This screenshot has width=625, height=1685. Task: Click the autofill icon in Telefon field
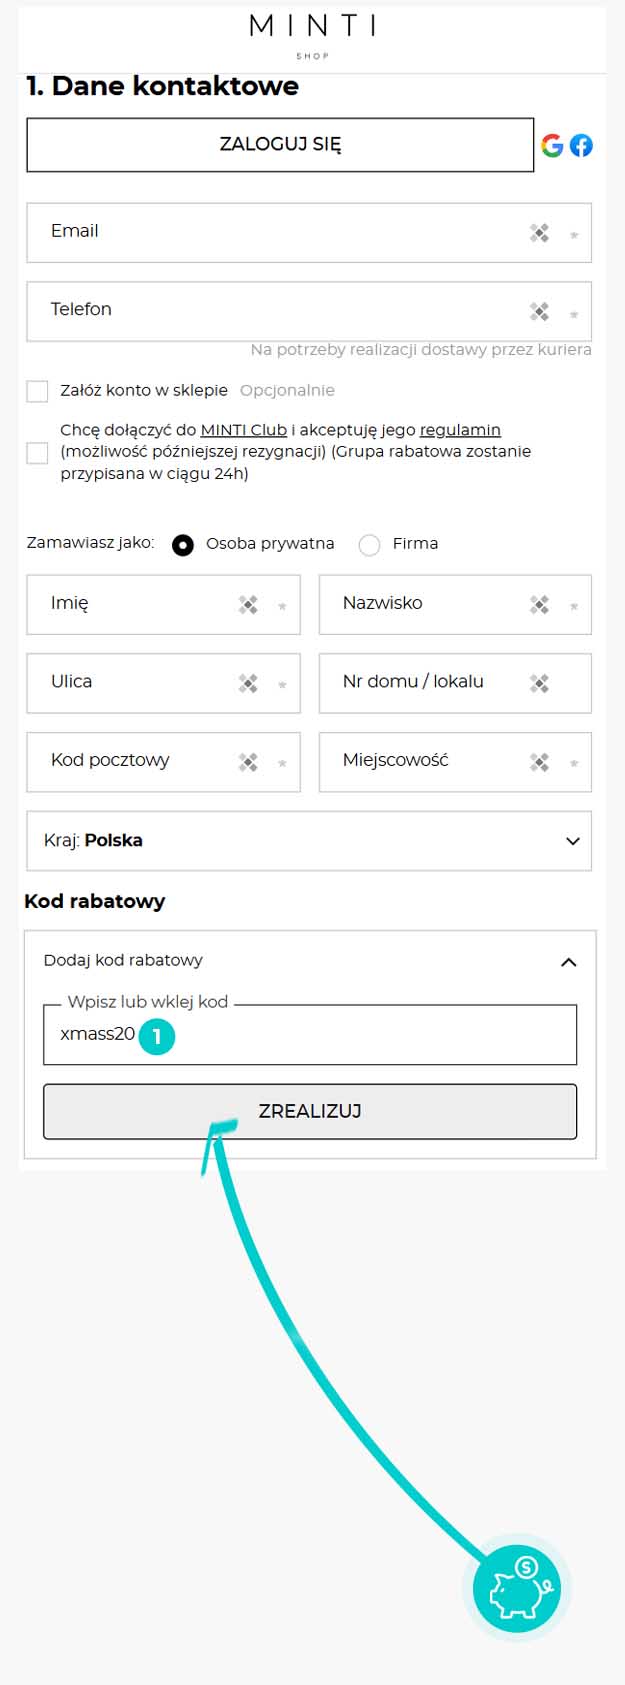(539, 312)
